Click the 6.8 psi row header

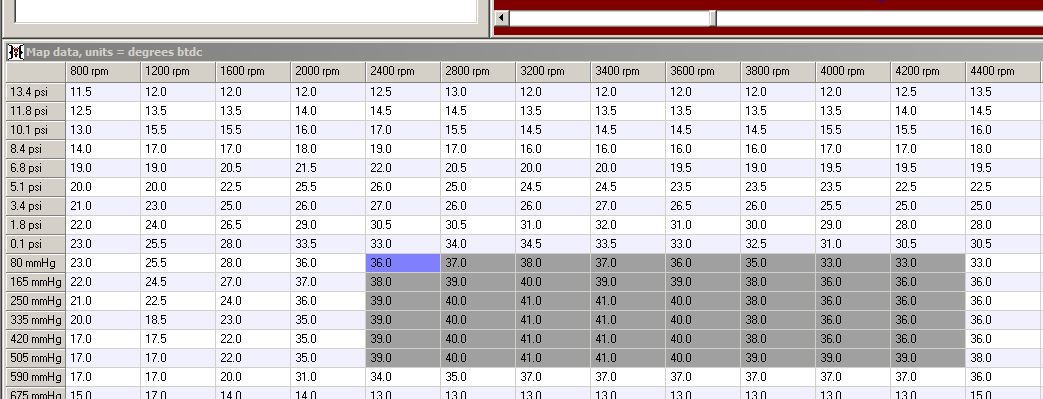click(x=36, y=168)
